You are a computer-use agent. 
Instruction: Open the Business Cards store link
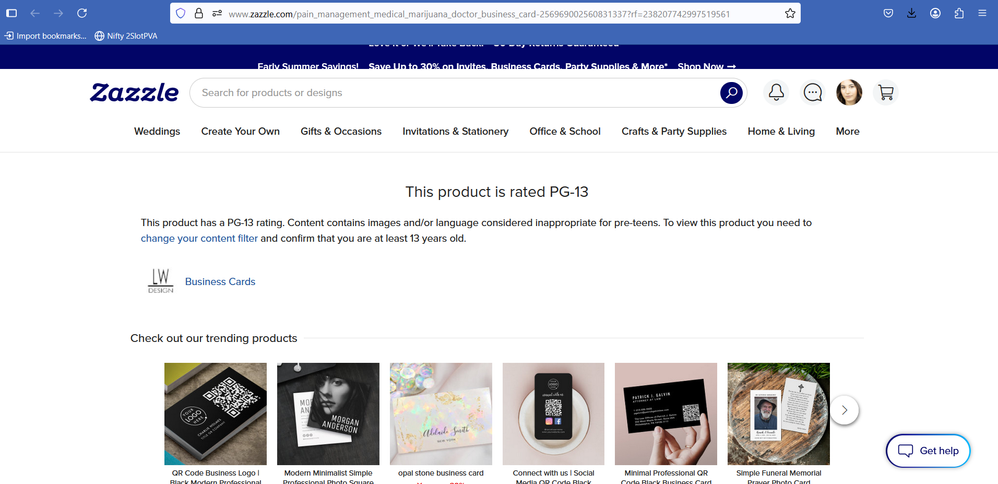(220, 281)
